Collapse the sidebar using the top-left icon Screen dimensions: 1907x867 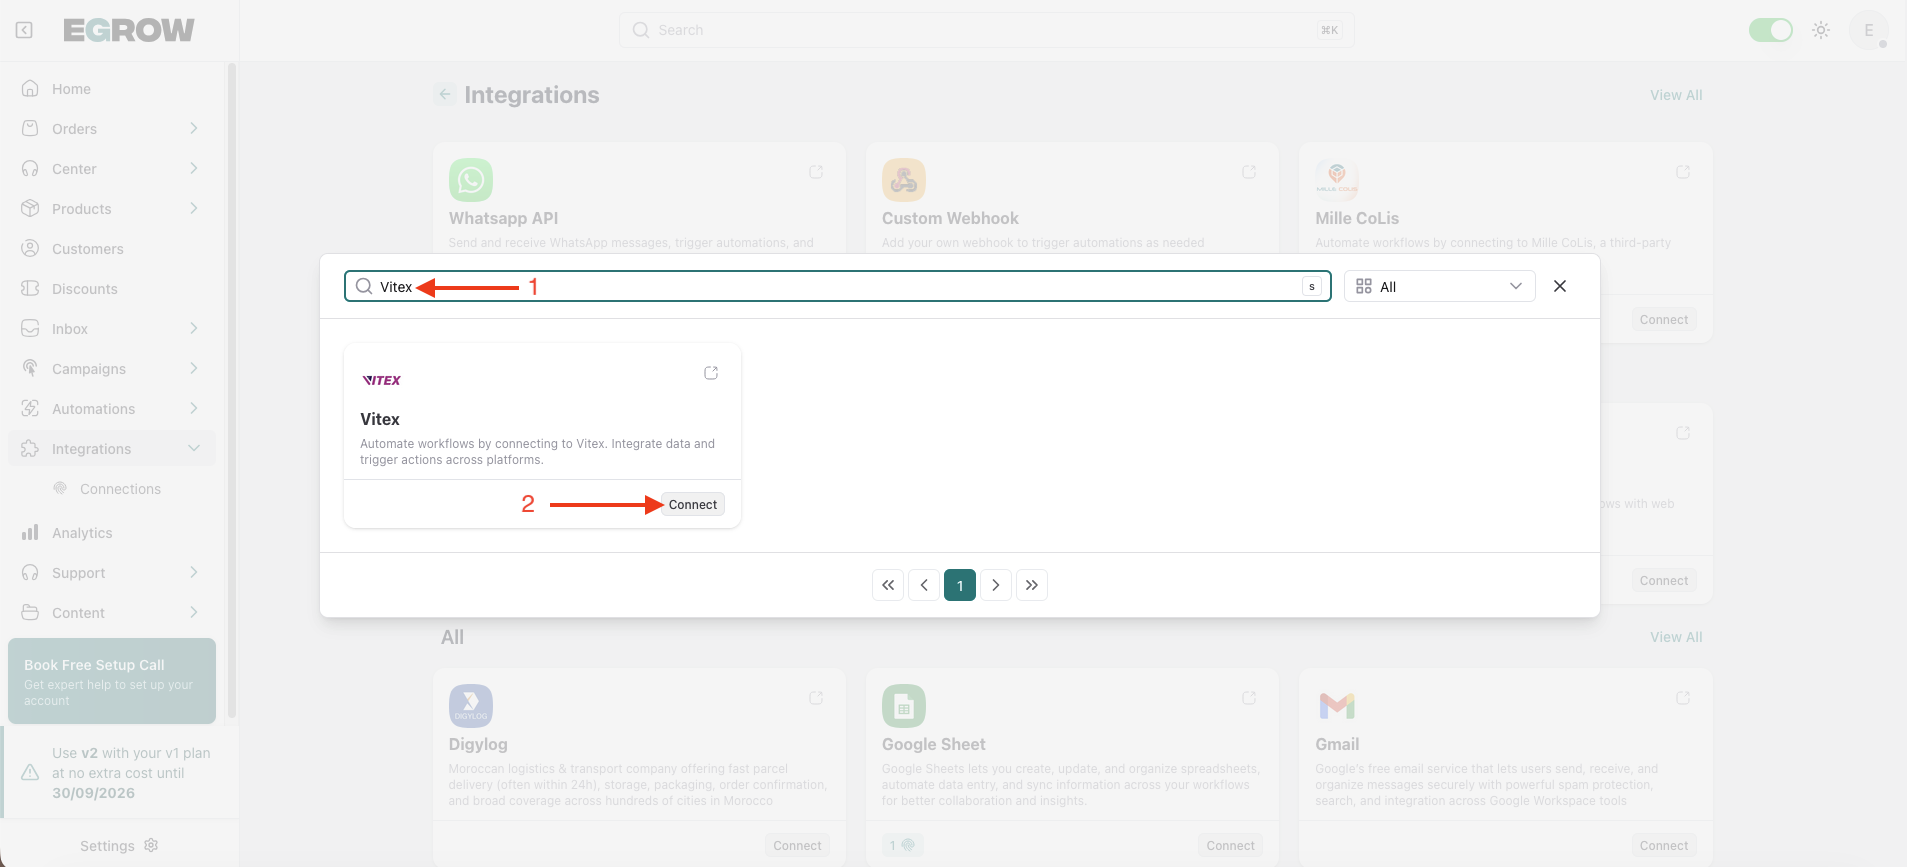coord(24,30)
